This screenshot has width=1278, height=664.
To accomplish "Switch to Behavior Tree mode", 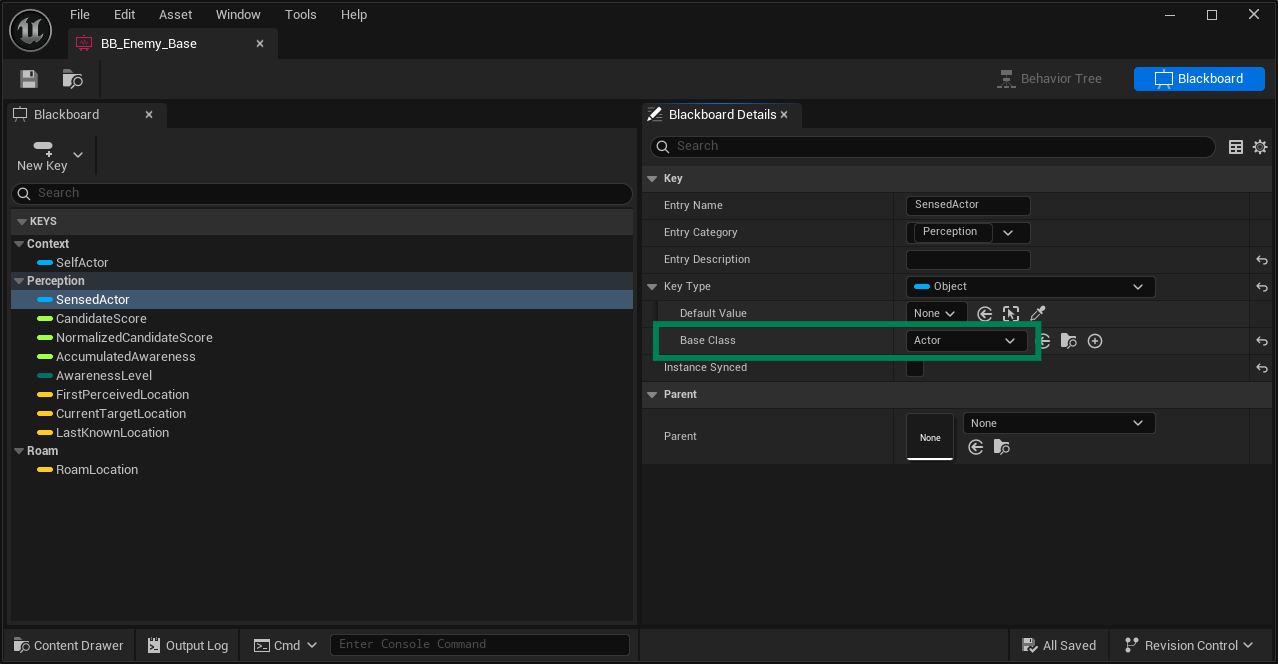I will (x=1049, y=79).
